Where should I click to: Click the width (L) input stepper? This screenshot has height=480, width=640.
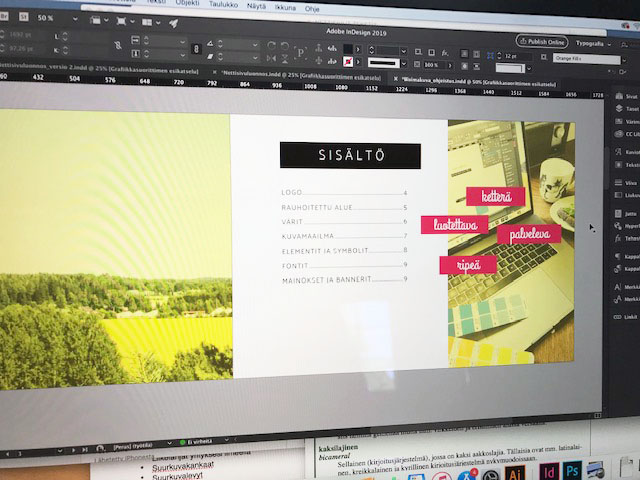click(65, 36)
